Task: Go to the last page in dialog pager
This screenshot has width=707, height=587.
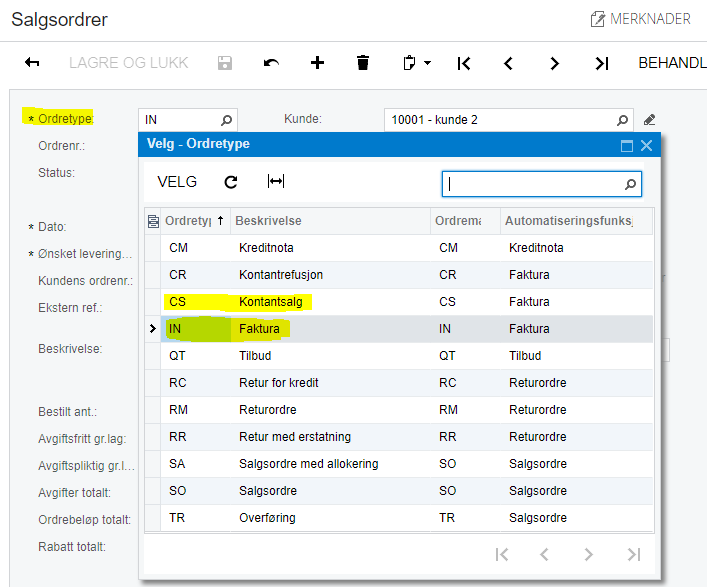Action: pos(634,555)
